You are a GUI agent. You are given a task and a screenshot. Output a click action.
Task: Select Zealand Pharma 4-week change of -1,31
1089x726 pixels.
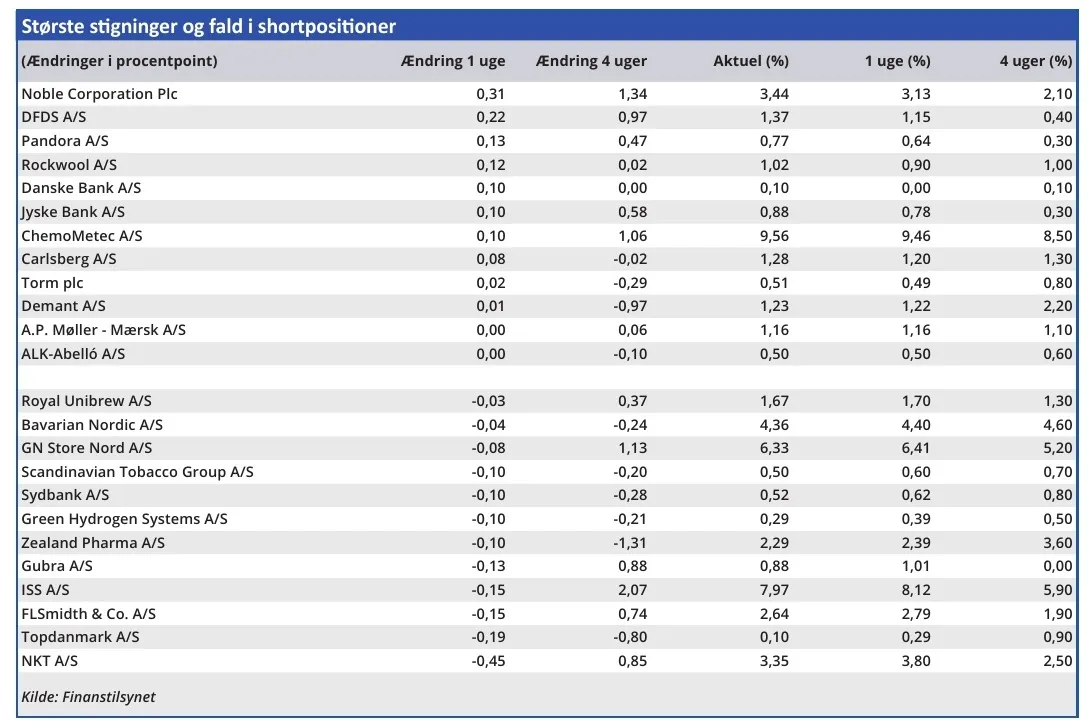pyautogui.click(x=628, y=543)
